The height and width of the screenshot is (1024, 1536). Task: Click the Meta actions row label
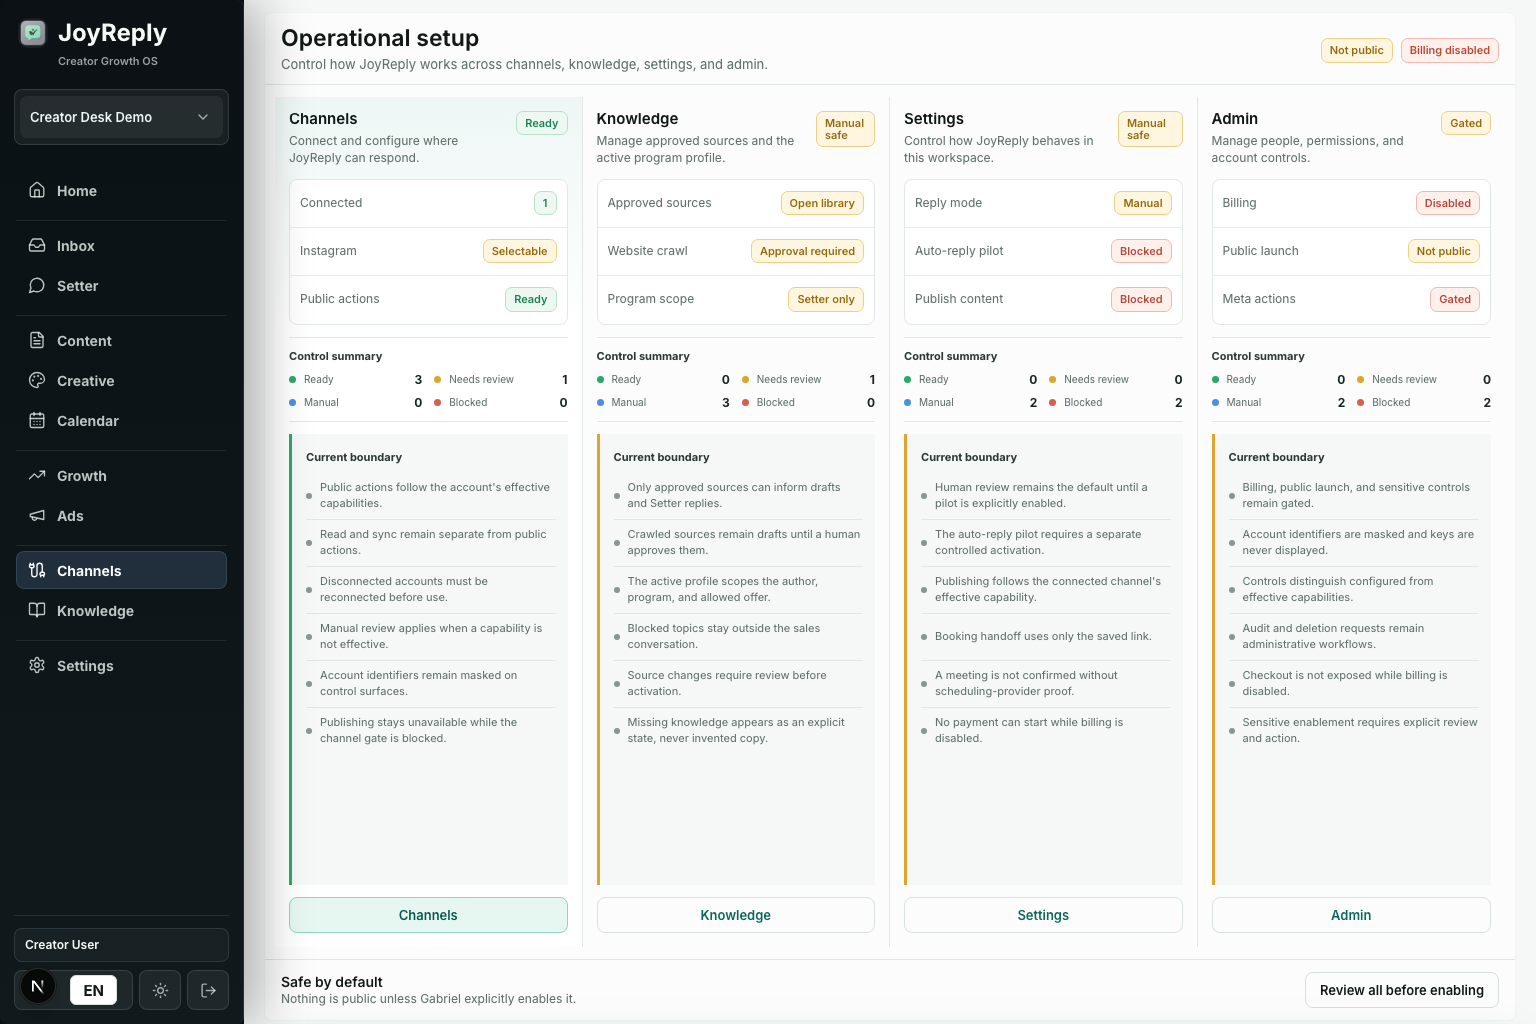point(1258,299)
